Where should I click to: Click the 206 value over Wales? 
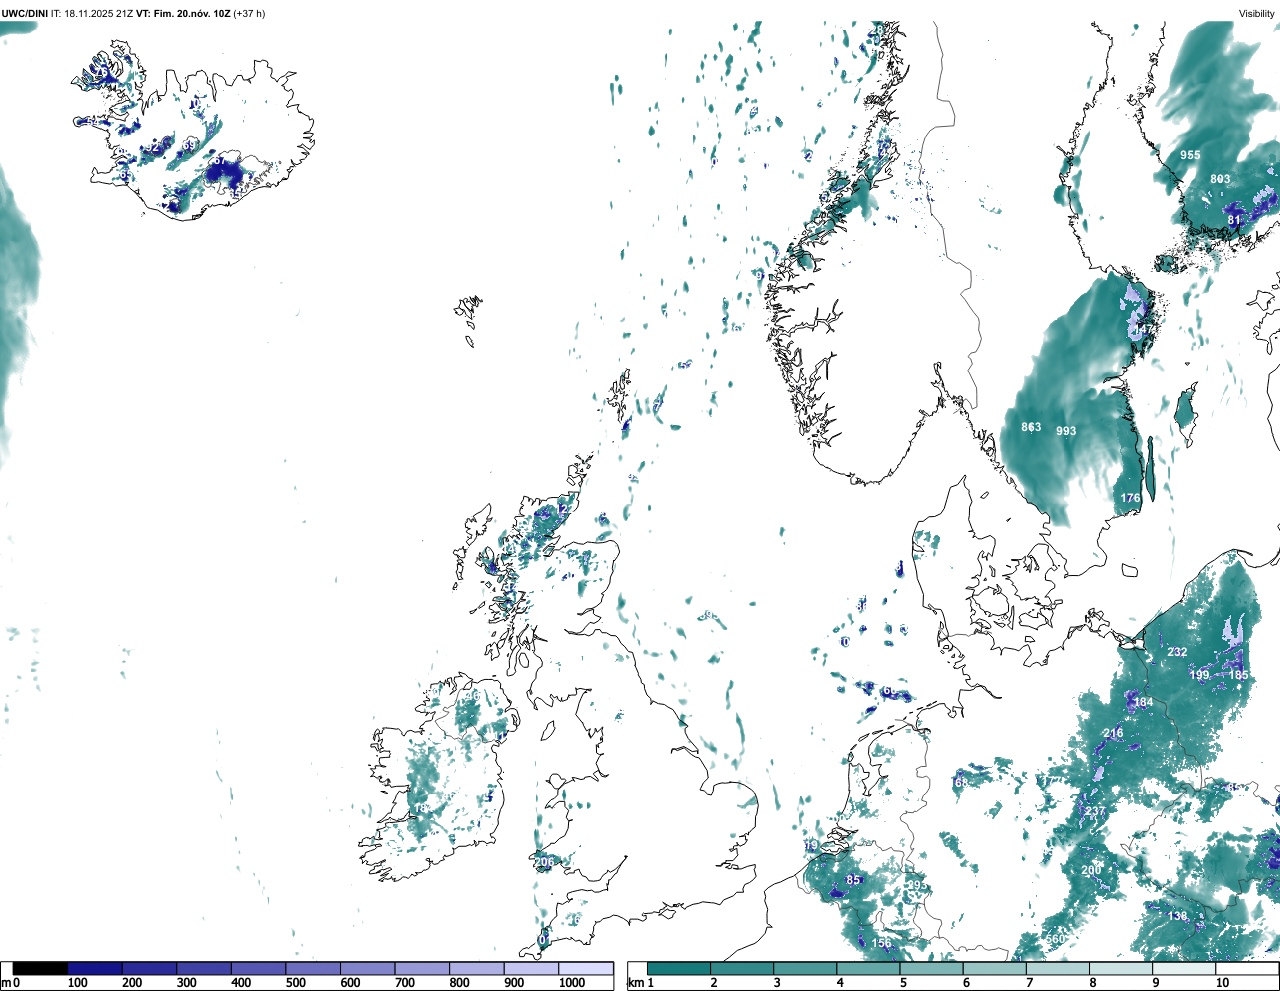[544, 862]
